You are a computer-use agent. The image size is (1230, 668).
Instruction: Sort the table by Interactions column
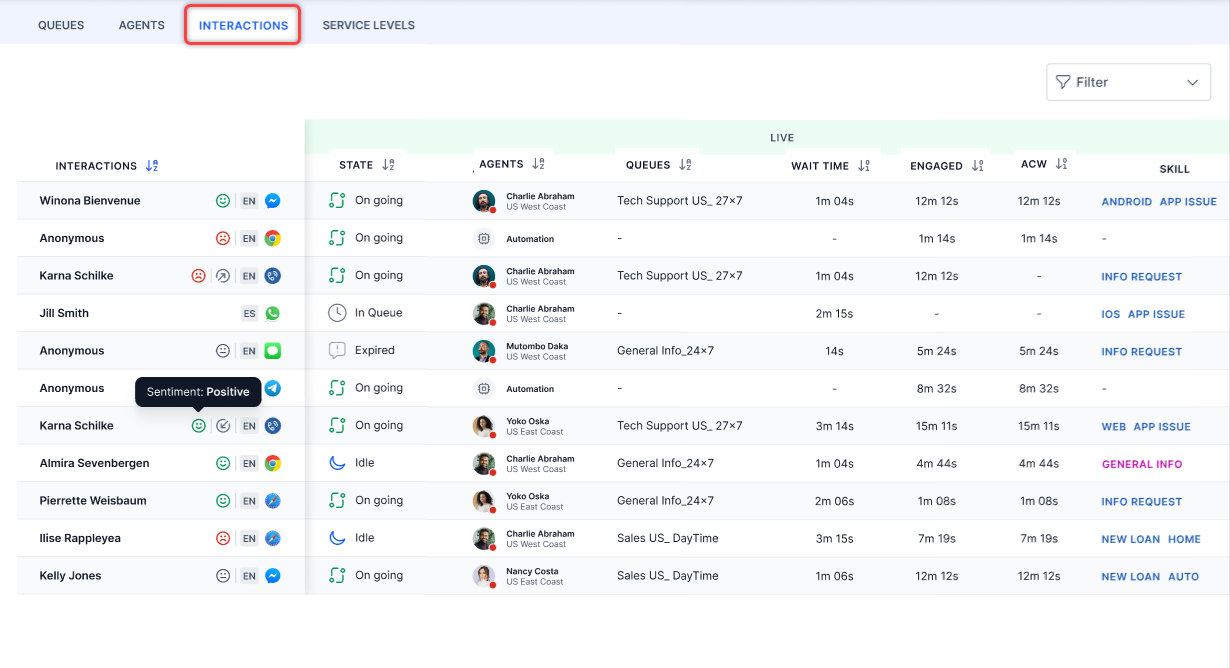tap(152, 166)
